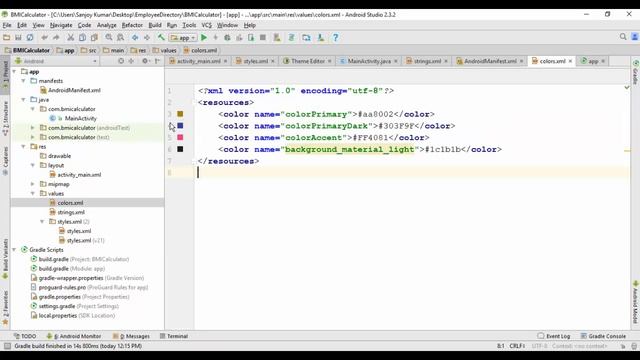This screenshot has height=360, width=640.
Task: Click the Save All toolbar icon
Action: click(18, 38)
